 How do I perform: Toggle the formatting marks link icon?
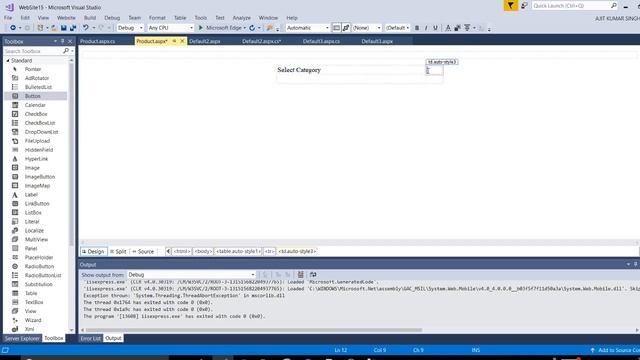coord(346,28)
